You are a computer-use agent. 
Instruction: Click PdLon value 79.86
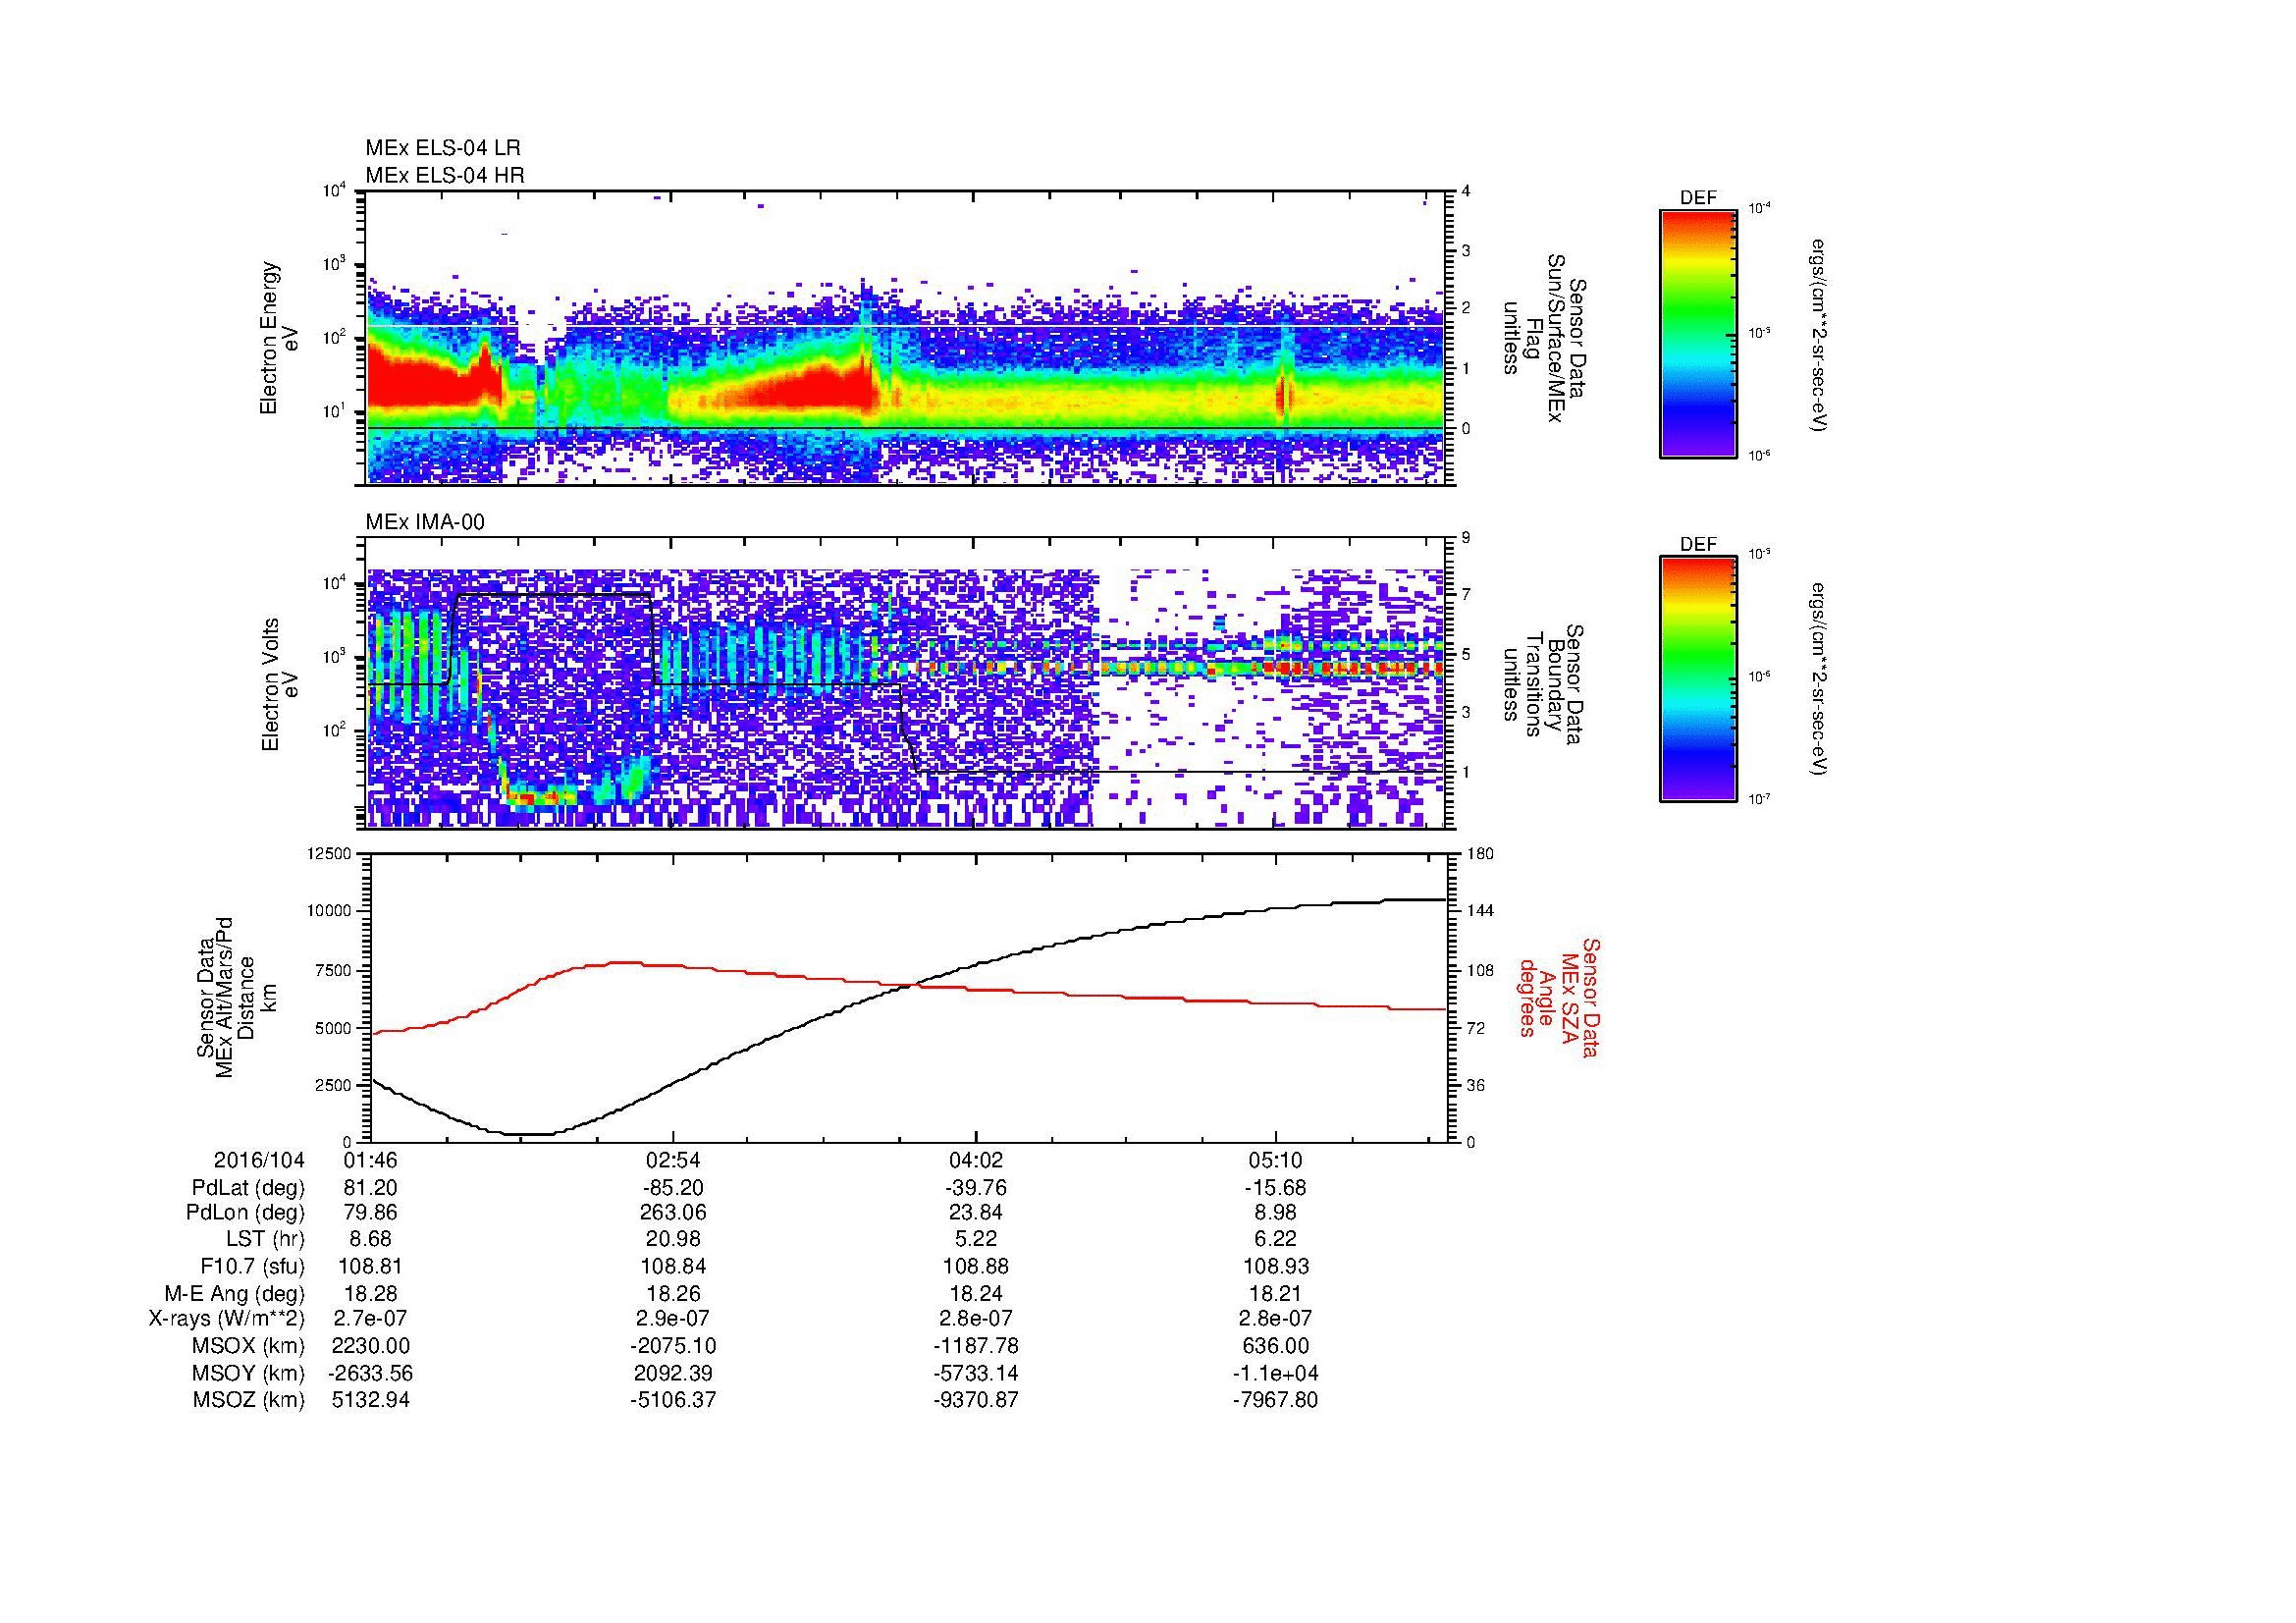pos(370,1213)
